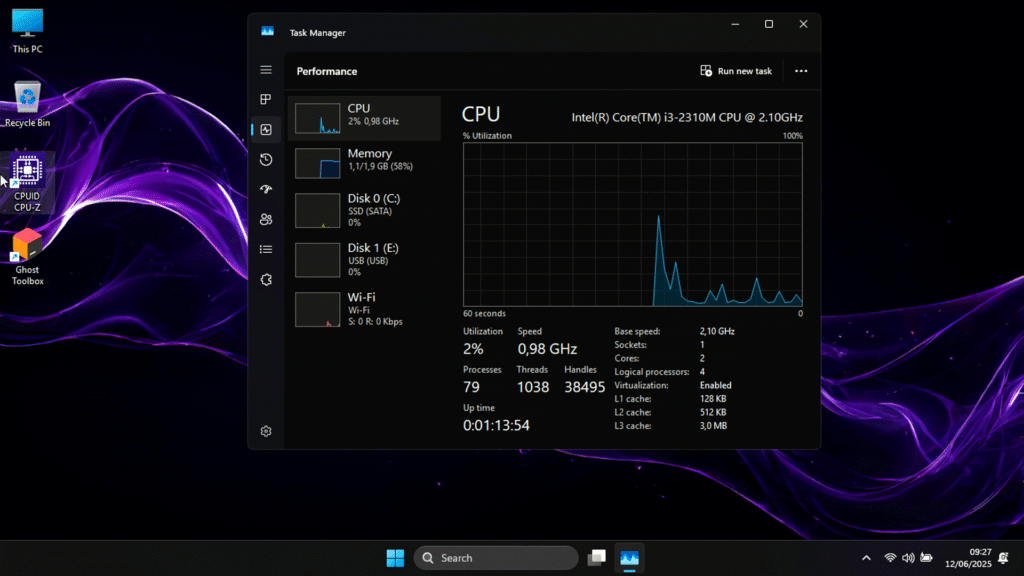
Task: Click the Base speed 2,10 GHz value
Action: (x=717, y=331)
